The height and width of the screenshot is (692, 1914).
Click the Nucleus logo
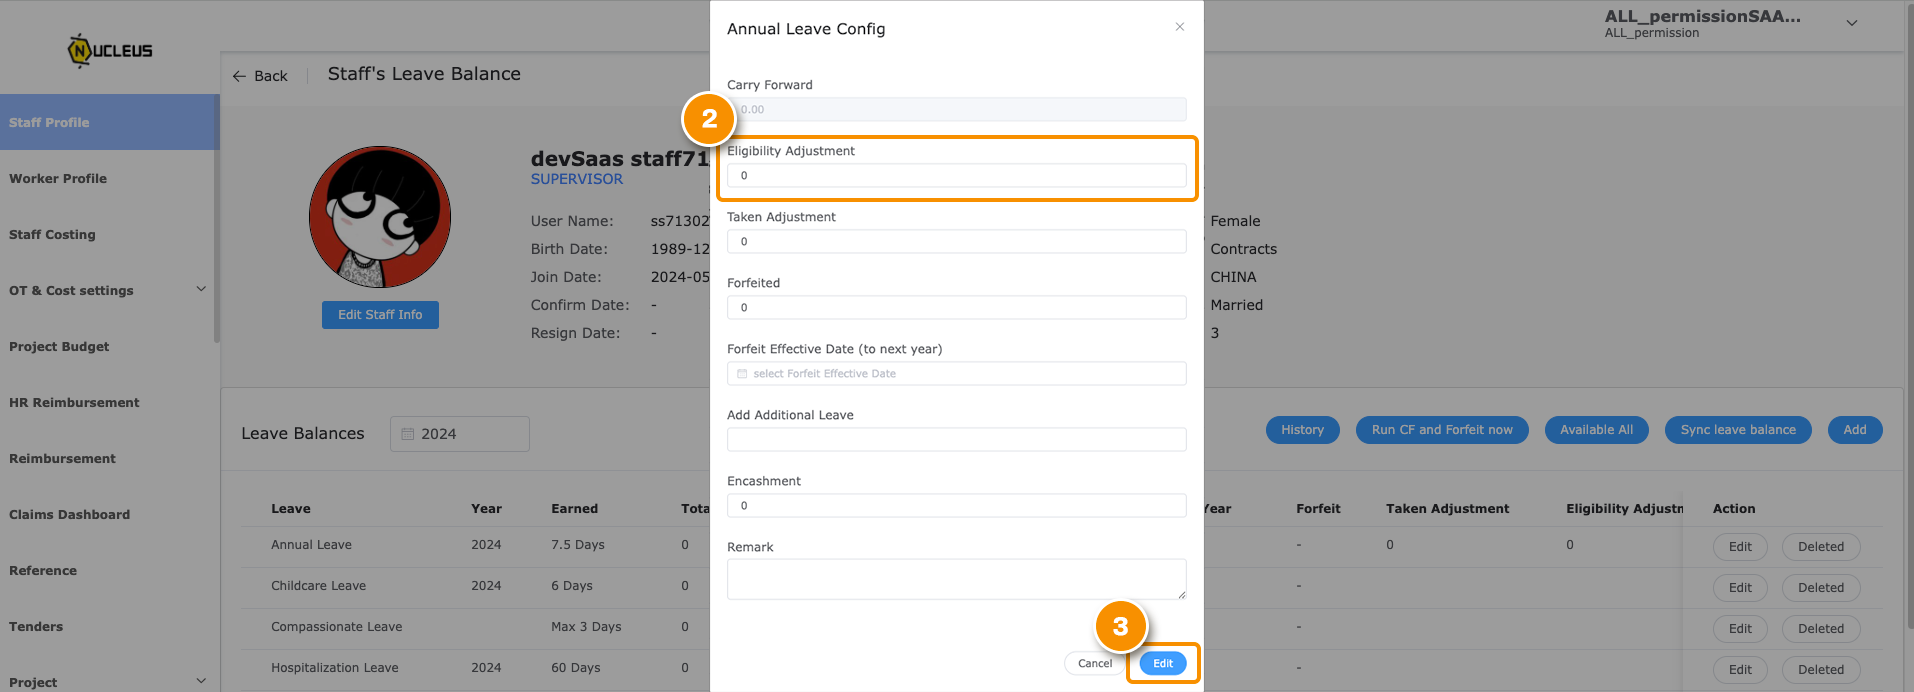coord(110,50)
